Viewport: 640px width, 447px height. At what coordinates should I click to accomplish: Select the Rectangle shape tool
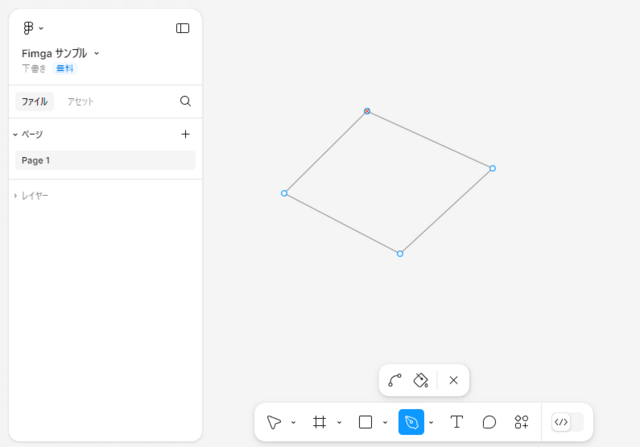click(365, 422)
